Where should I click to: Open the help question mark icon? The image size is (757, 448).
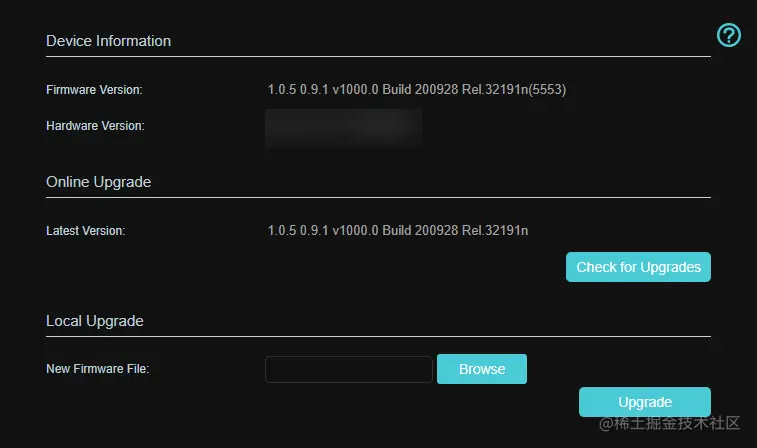tap(729, 35)
